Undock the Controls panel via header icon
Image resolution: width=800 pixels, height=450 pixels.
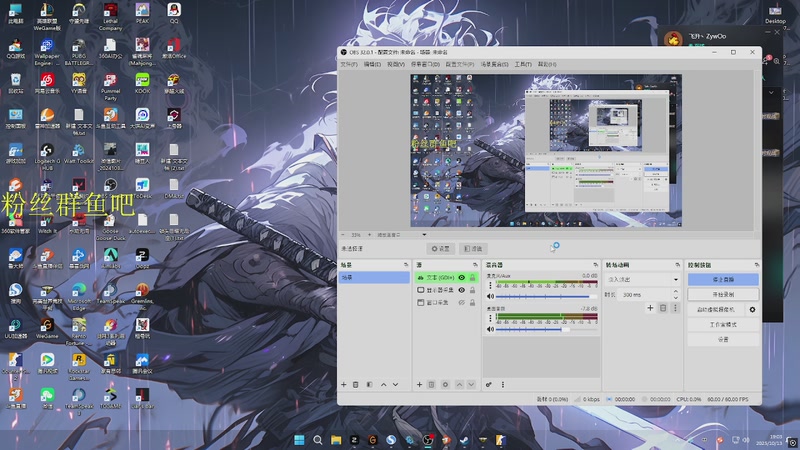(x=757, y=265)
